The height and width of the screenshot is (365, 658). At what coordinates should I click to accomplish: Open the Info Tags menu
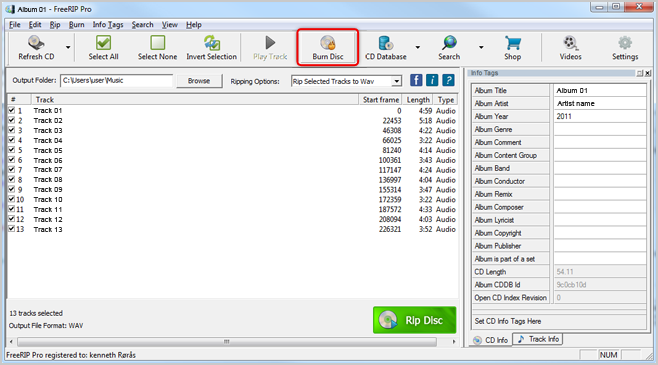tap(108, 25)
